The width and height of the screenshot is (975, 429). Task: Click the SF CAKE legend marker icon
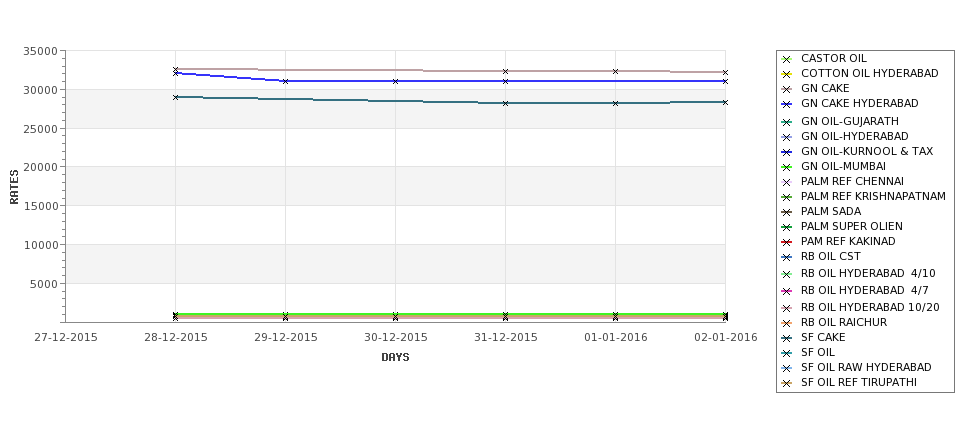pyautogui.click(x=787, y=338)
